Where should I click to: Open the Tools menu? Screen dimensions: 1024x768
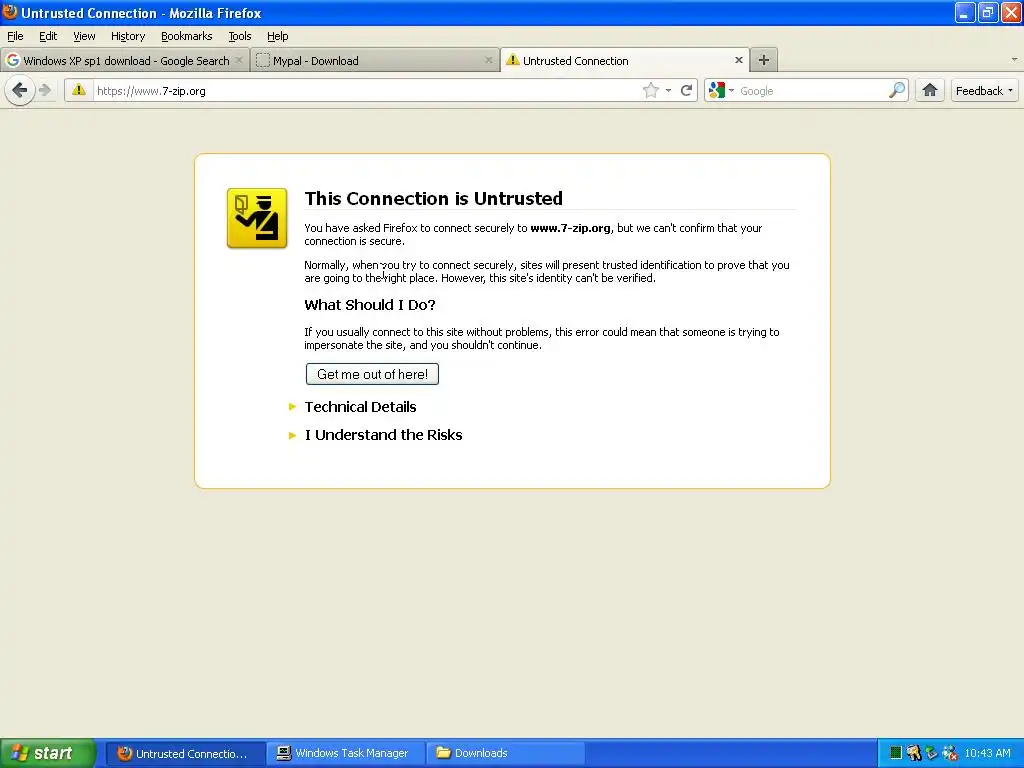click(240, 36)
